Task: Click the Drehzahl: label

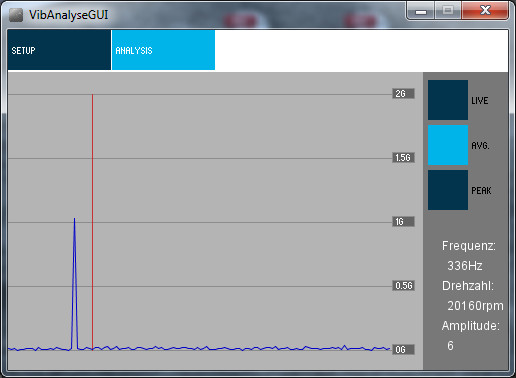Action: point(468,286)
